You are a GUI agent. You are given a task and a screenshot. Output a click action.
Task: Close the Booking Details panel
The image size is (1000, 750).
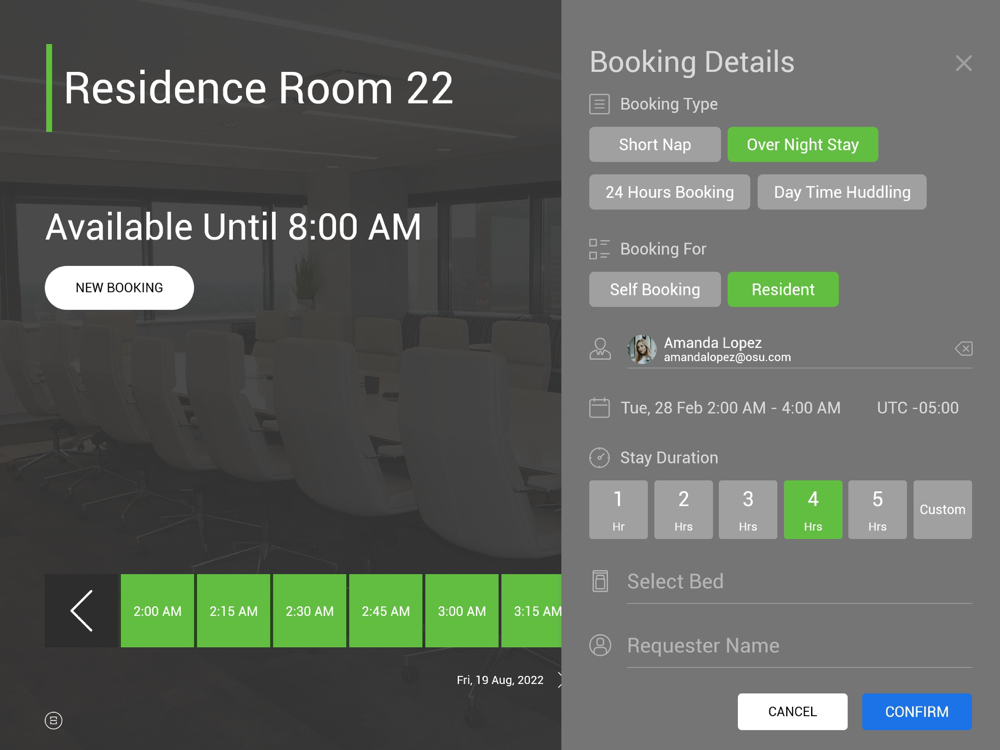[963, 63]
